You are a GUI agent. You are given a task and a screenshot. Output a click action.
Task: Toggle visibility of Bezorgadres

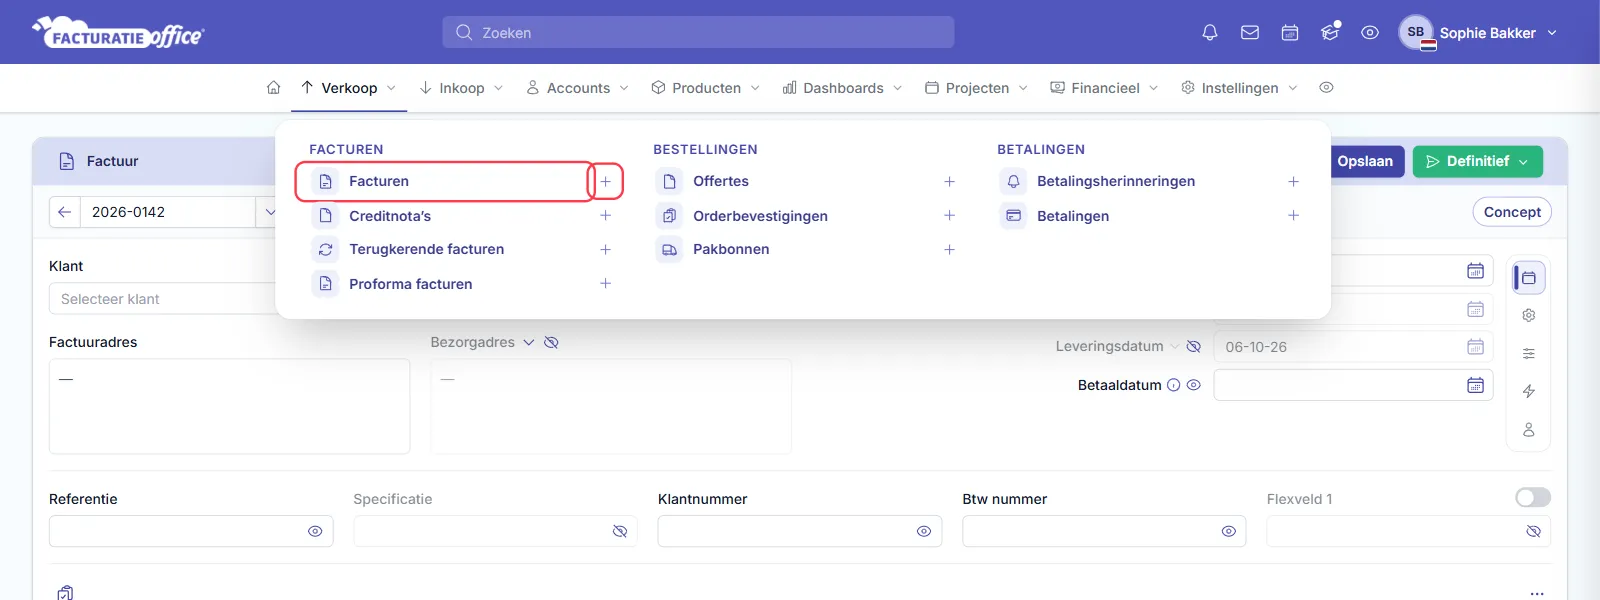coord(551,342)
